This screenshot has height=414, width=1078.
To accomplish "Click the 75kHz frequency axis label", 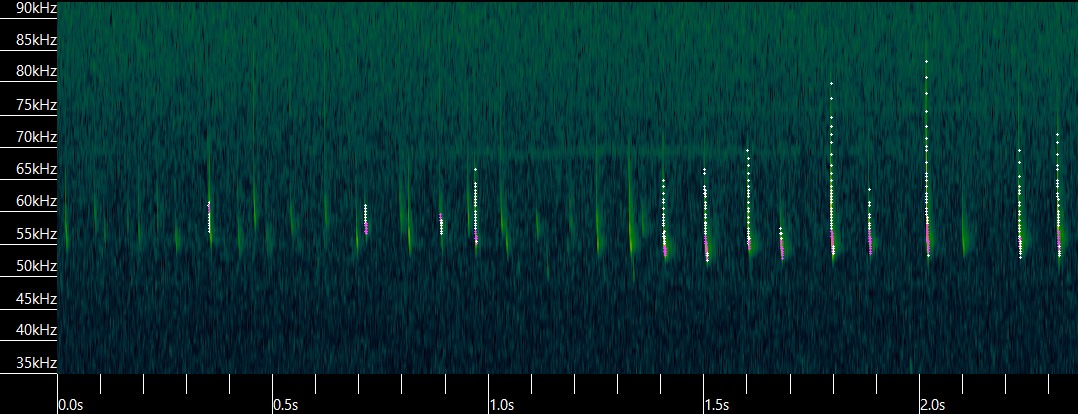I will pyautogui.click(x=28, y=104).
